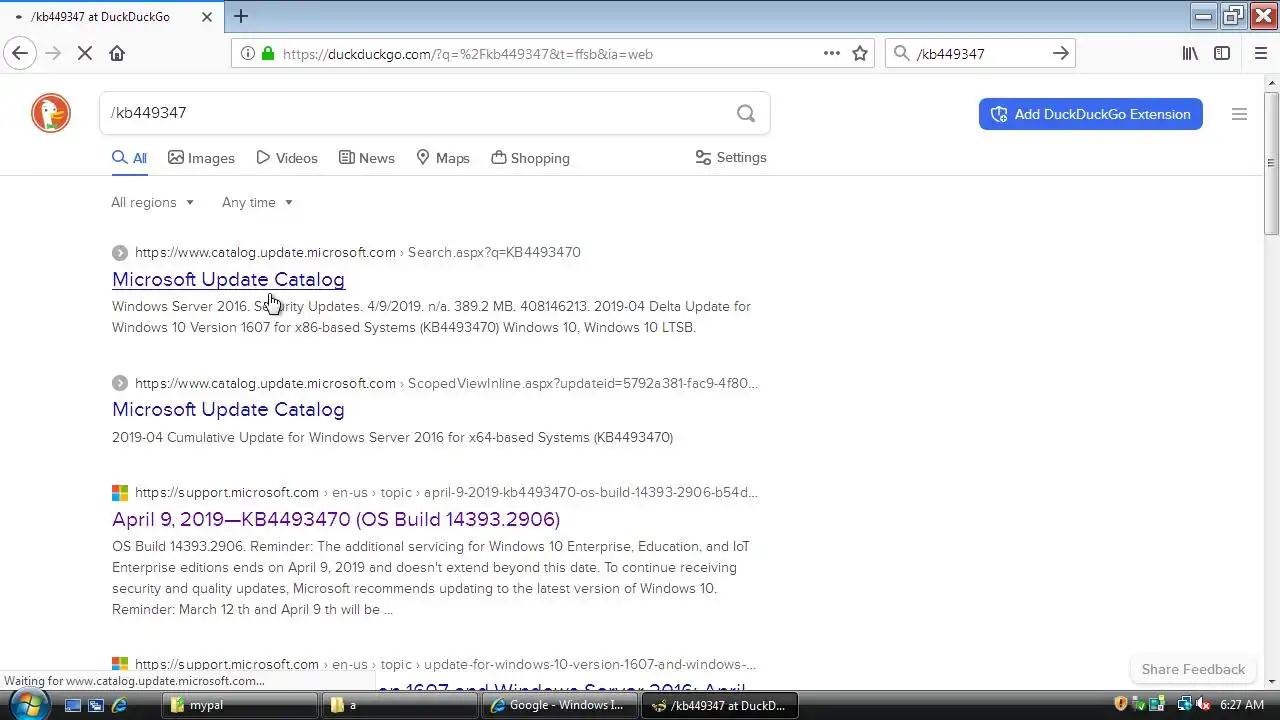Image resolution: width=1280 pixels, height=720 pixels.
Task: Go back to the previous page
Action: (x=20, y=53)
